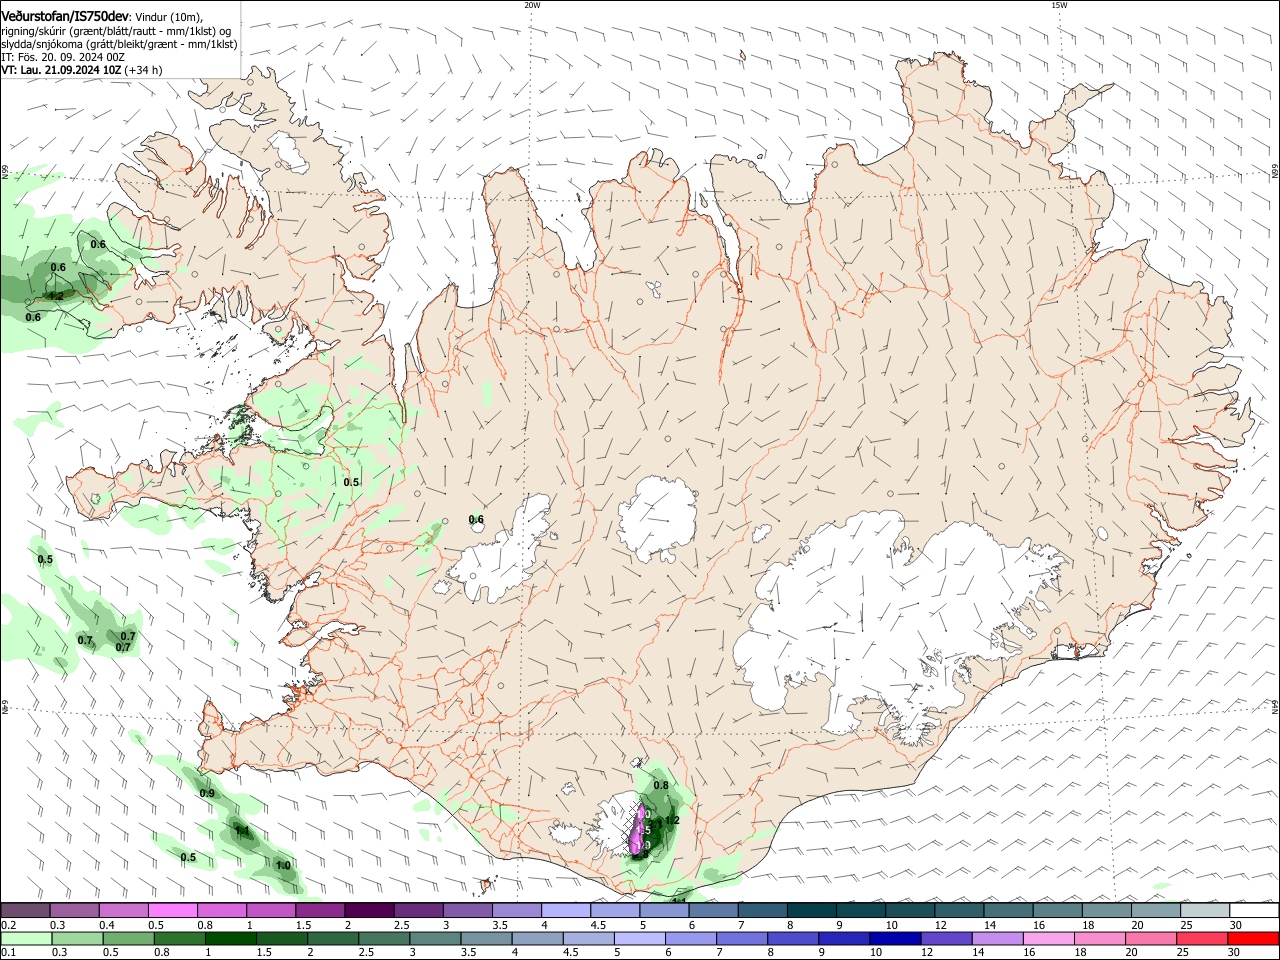Image resolution: width=1280 pixels, height=960 pixels.
Task: Click the Langjökull glacier west of Hofsjökull
Action: click(500, 550)
